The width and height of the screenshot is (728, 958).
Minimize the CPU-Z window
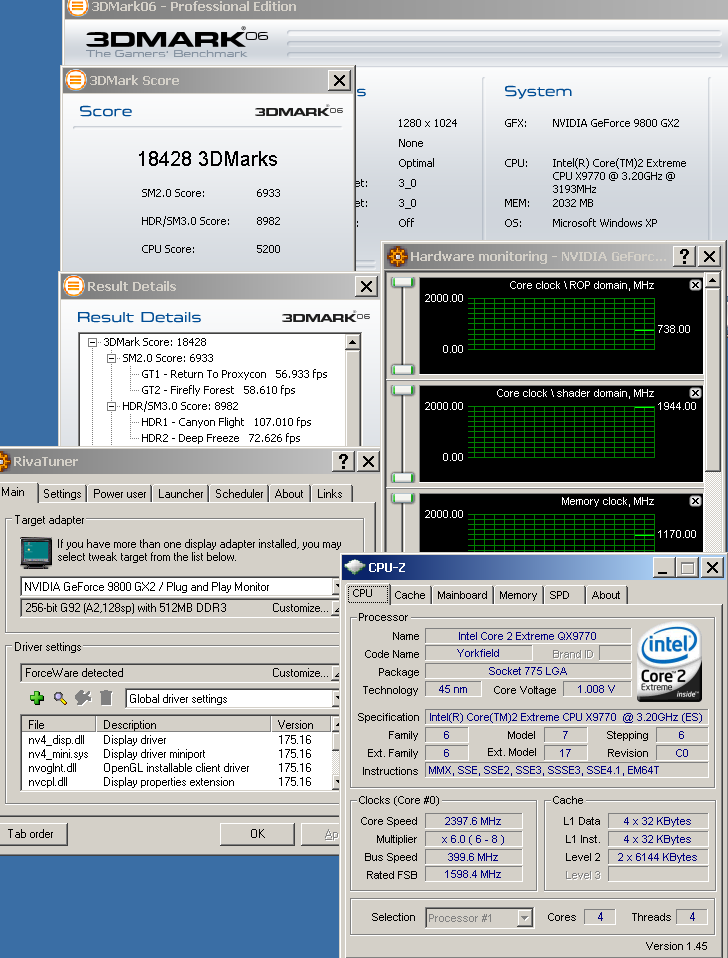click(663, 568)
